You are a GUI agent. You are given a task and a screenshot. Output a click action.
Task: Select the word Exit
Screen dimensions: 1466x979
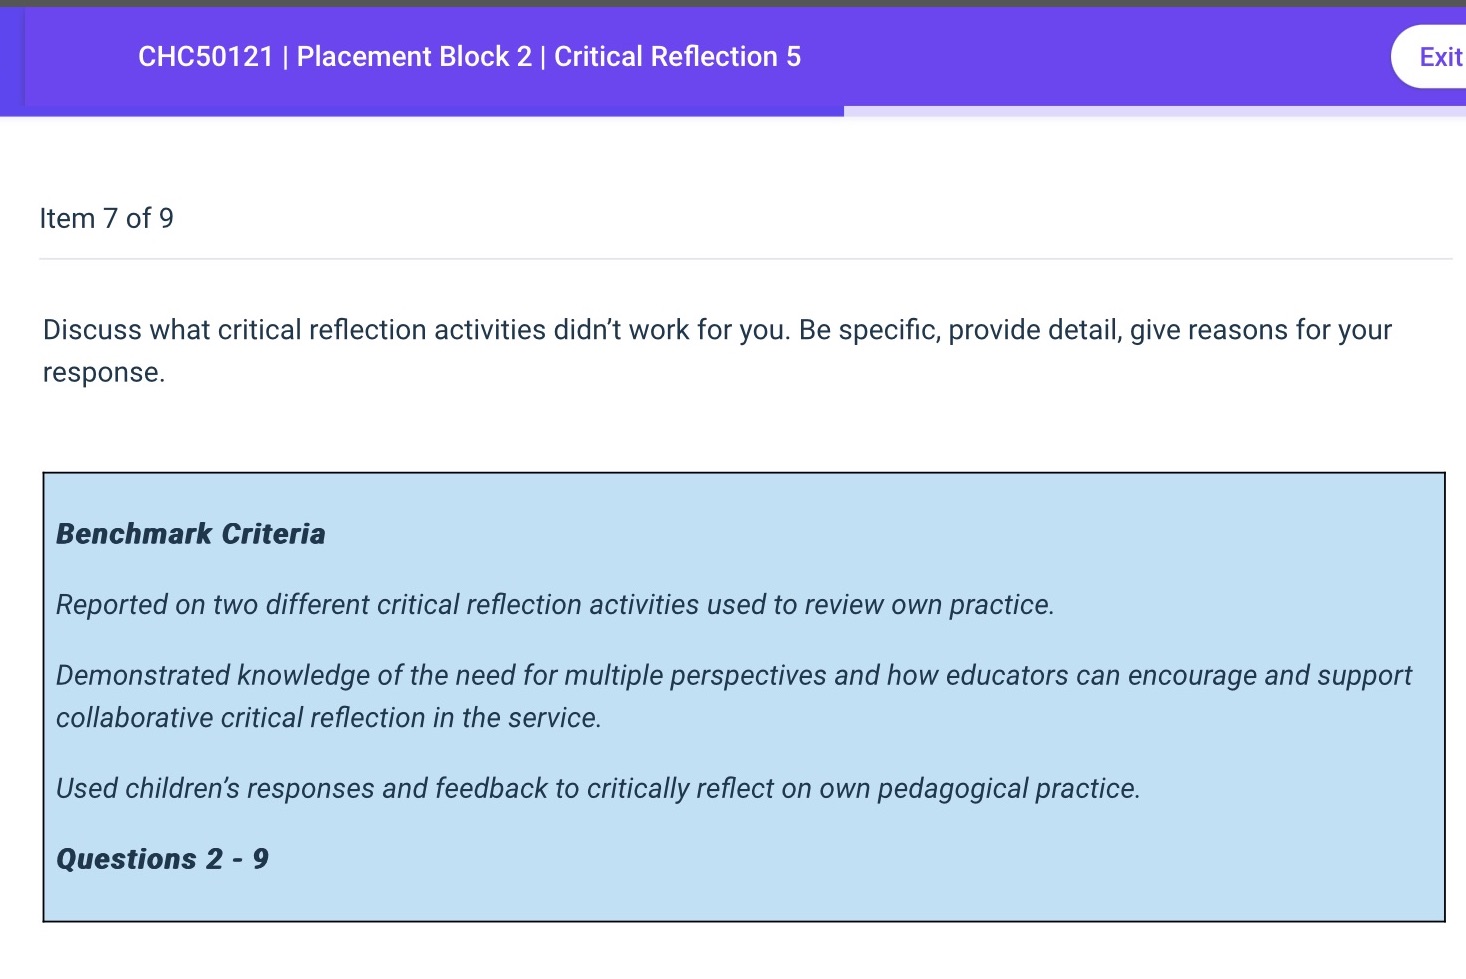pyautogui.click(x=1440, y=57)
